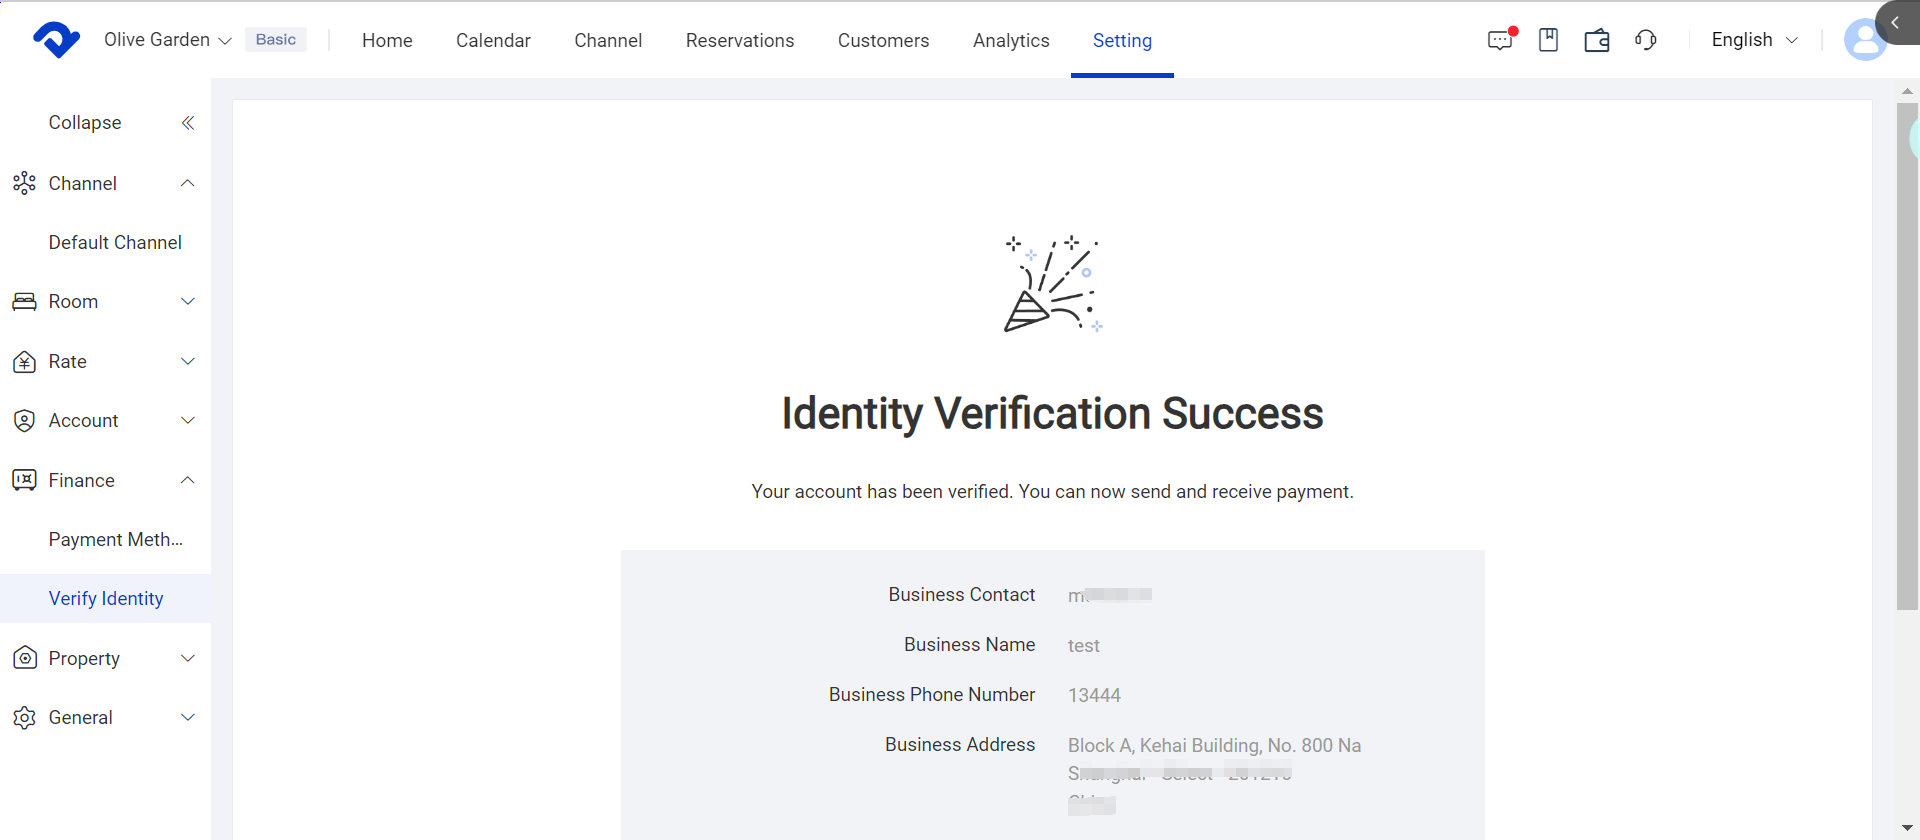Expand the General settings section

(x=105, y=718)
